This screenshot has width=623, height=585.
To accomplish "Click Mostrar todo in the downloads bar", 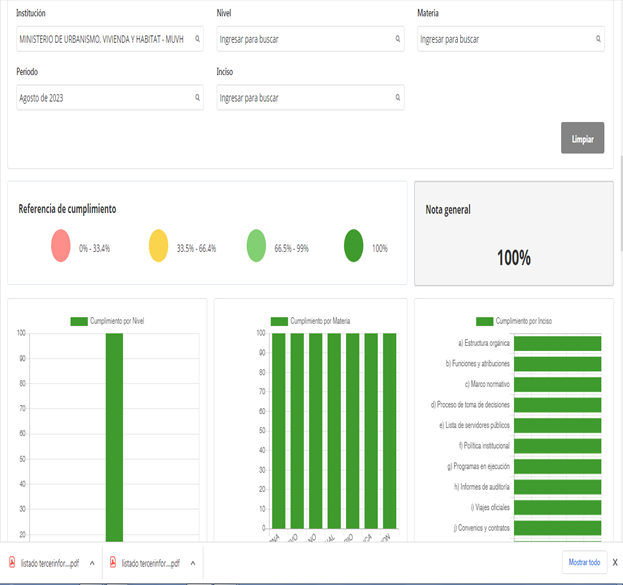I will pos(584,562).
